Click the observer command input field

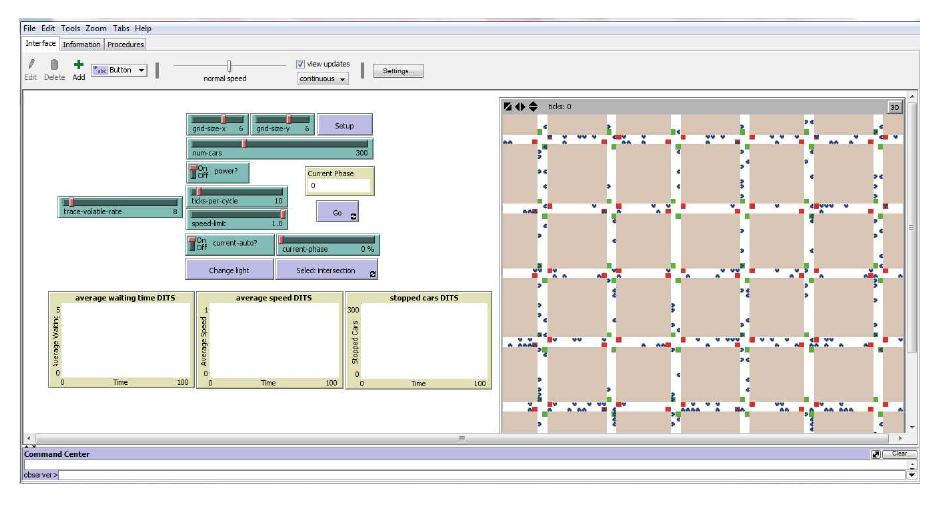pyautogui.click(x=482, y=475)
